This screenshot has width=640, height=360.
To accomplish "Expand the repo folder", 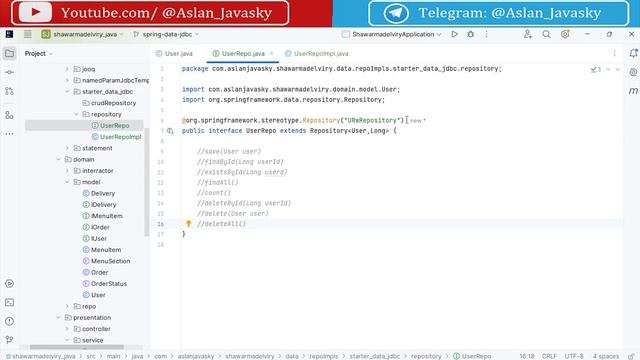I will 67,306.
